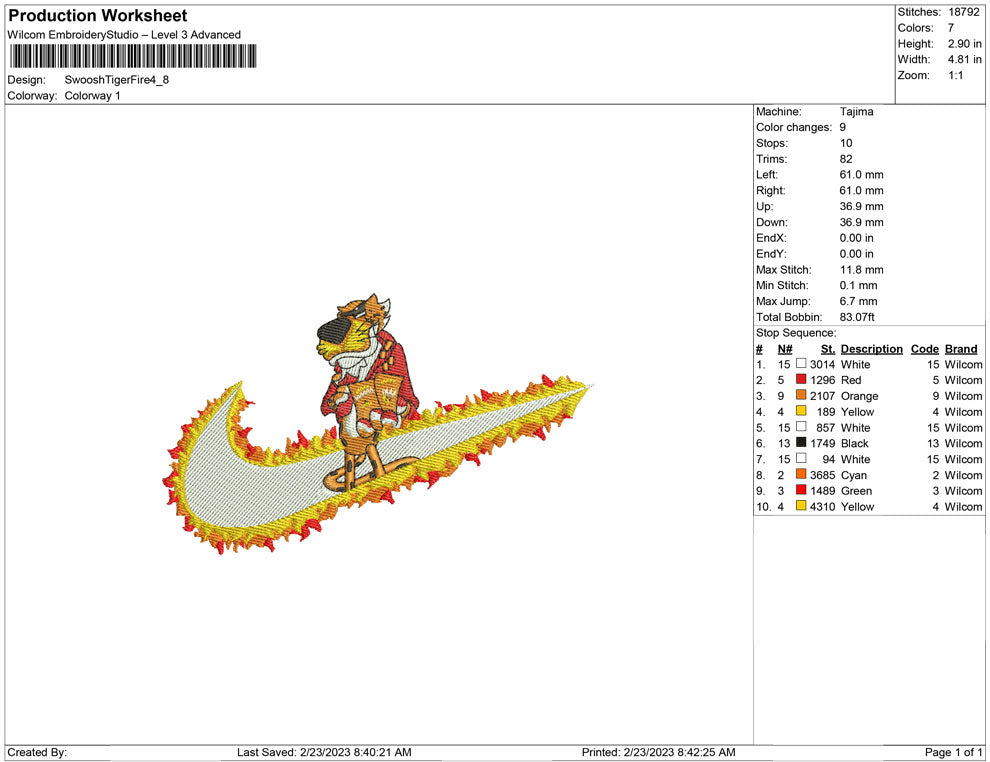This screenshot has height=762, width=990.
Task: Pick the Yellow swatch for stop 4
Action: click(800, 412)
